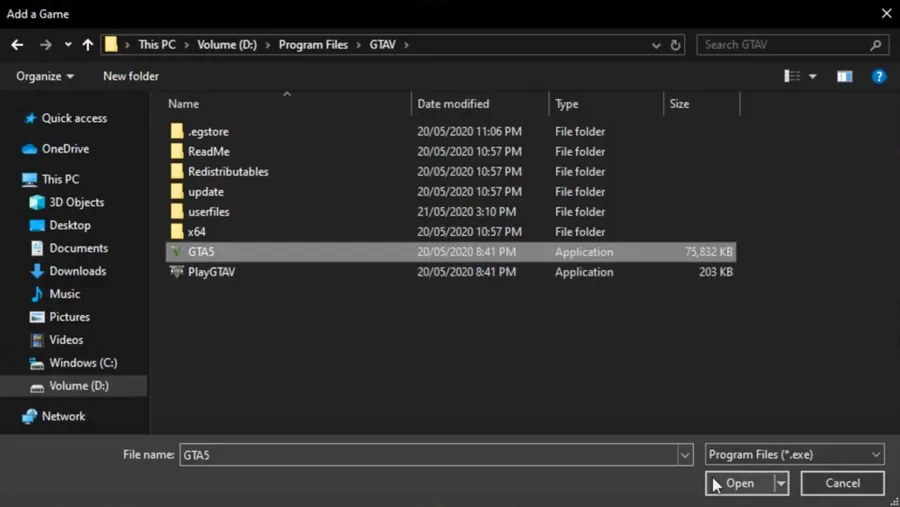Select Volume (D:) drive in sidebar

73,386
